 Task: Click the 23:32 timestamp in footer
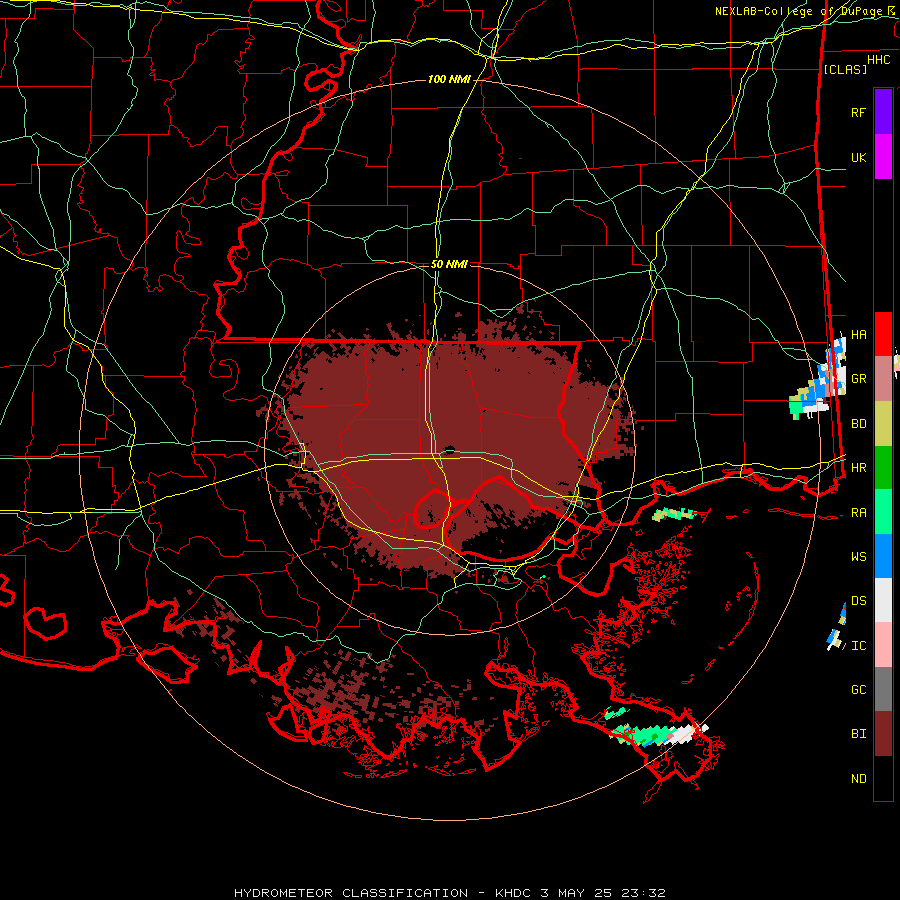[646, 893]
